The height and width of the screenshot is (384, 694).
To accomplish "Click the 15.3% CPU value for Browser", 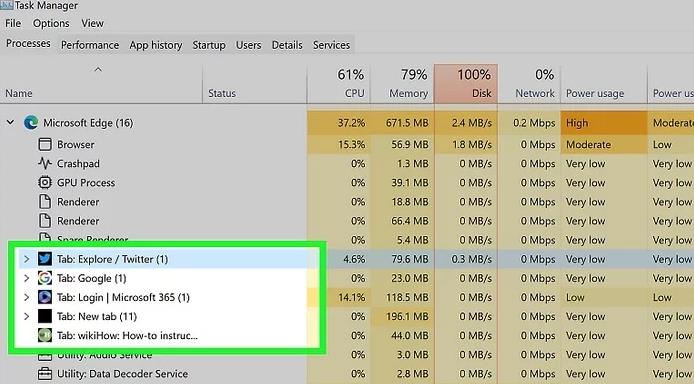I will coord(352,144).
